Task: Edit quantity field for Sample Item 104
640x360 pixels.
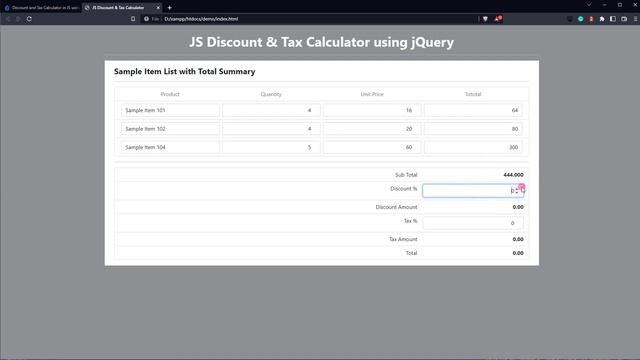Action: 271,147
